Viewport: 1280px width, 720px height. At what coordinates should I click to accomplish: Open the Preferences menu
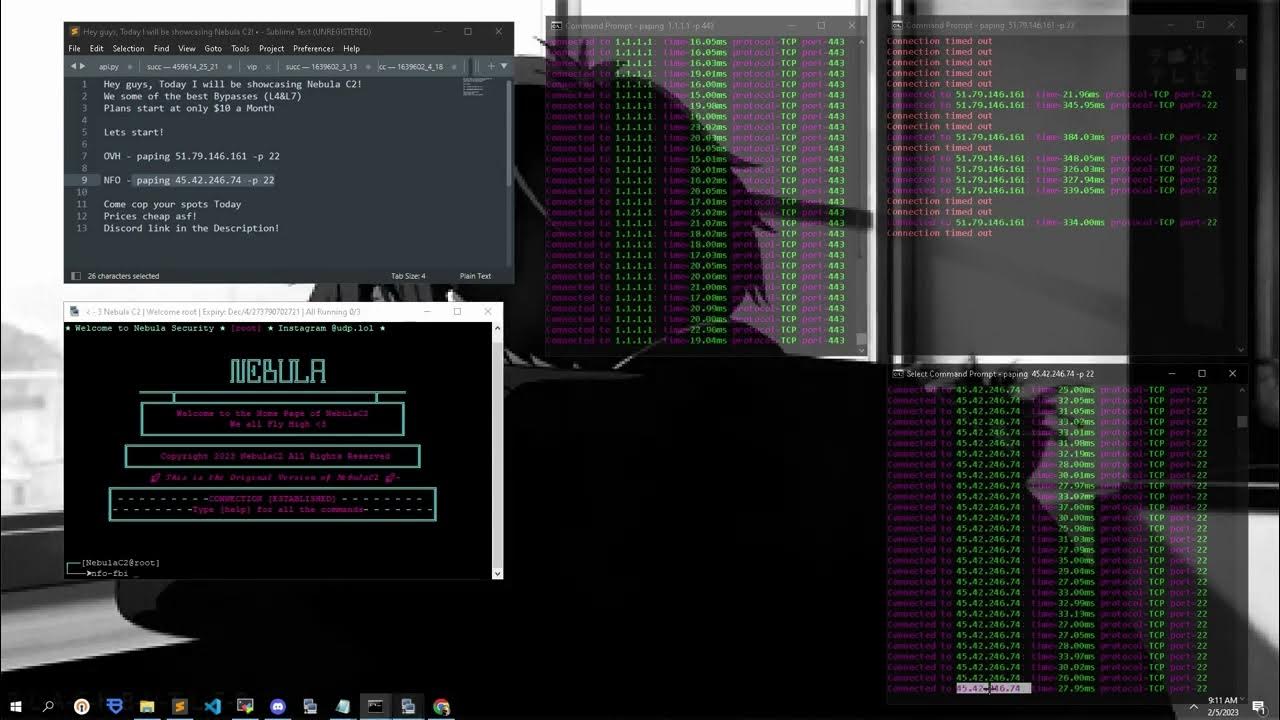pyautogui.click(x=313, y=48)
